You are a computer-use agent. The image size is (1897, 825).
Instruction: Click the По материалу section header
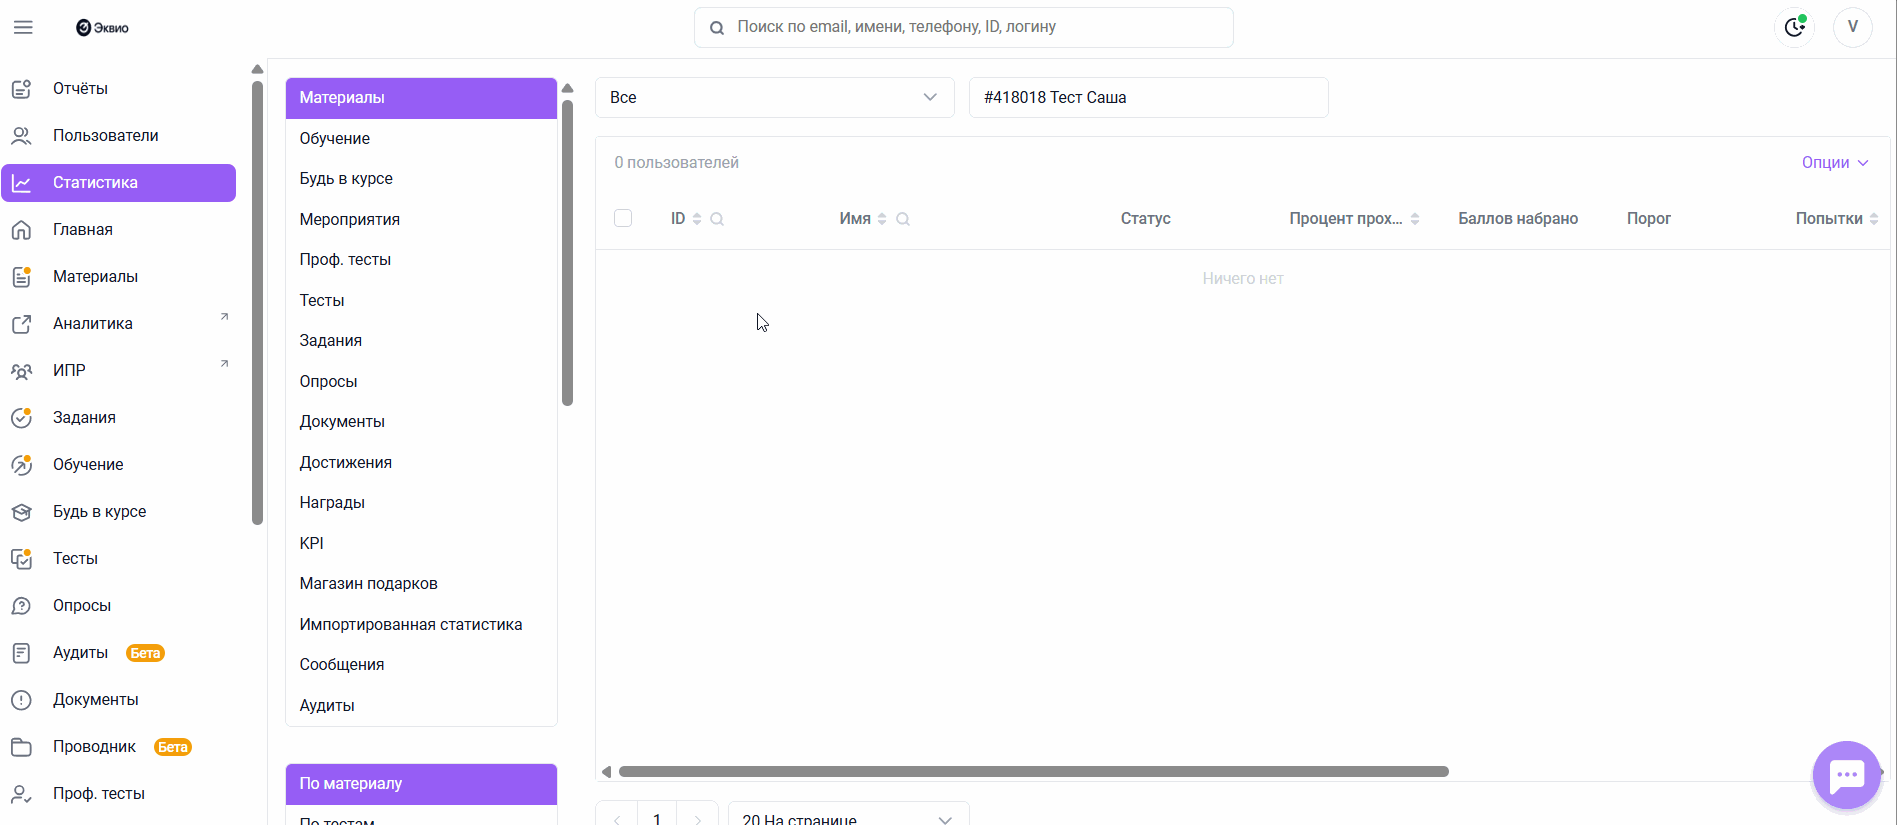(421, 784)
